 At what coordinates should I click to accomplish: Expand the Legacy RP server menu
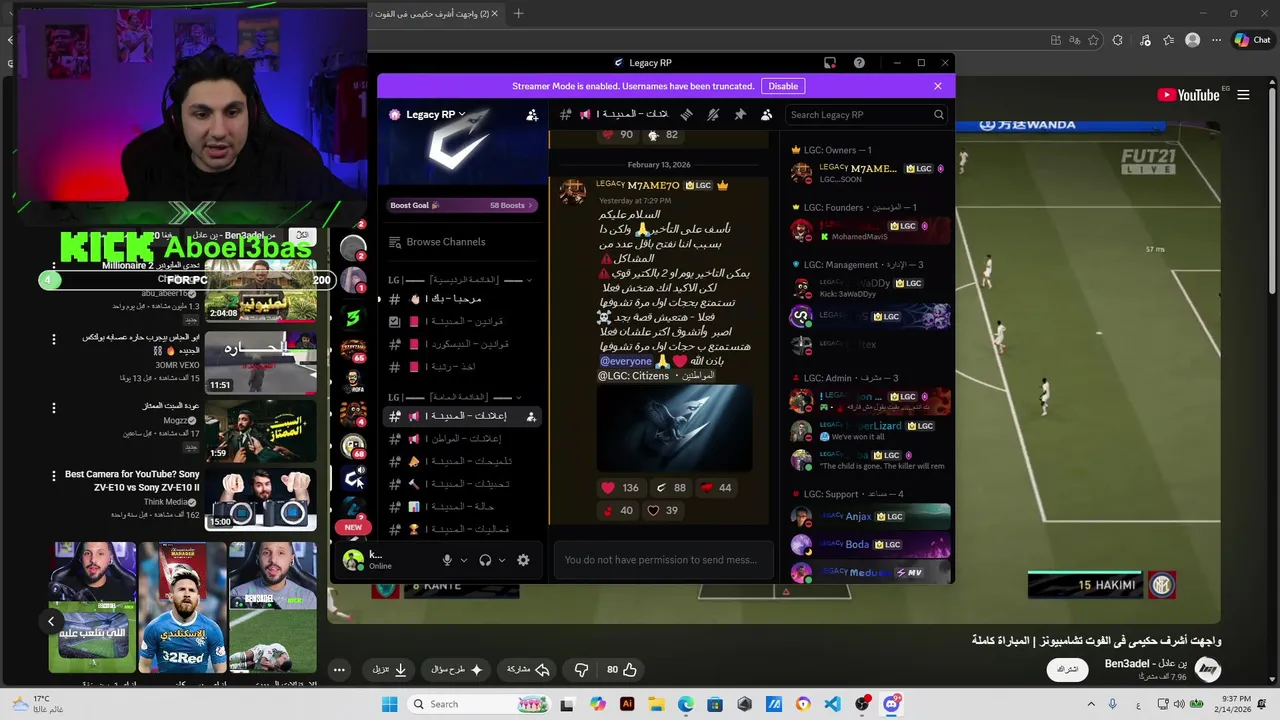[435, 115]
